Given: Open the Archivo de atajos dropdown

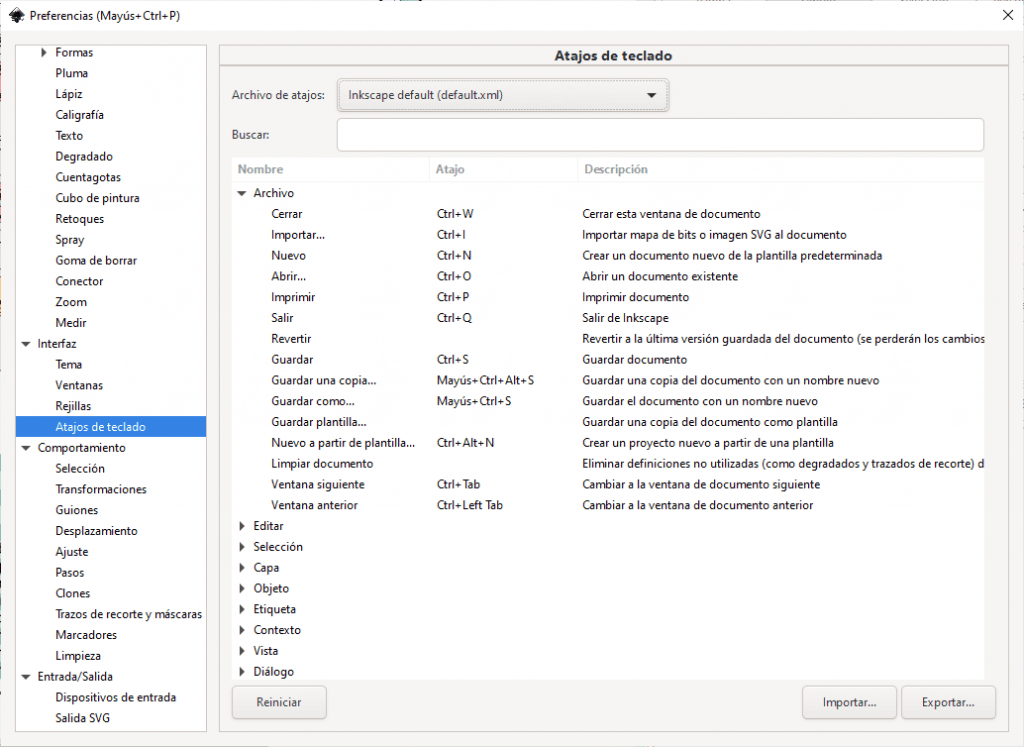Looking at the screenshot, I should point(503,95).
